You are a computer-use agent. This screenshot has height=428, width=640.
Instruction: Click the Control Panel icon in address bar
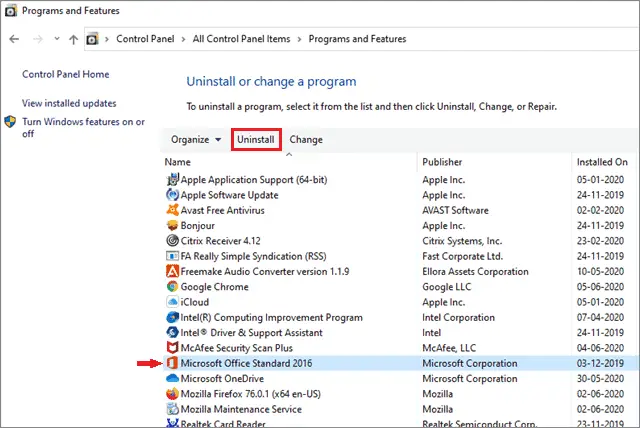pos(93,39)
